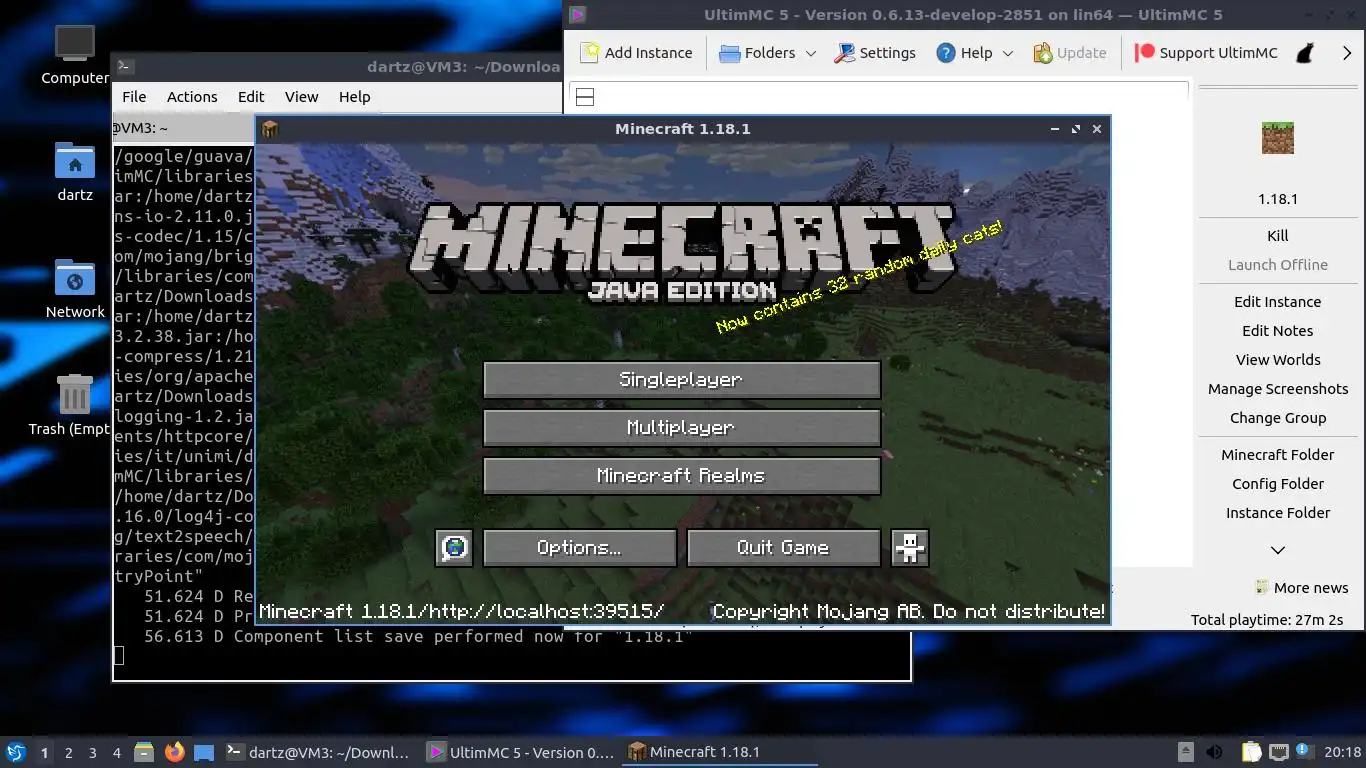
Task: Open the Edit menu in terminal
Action: pyautogui.click(x=251, y=97)
